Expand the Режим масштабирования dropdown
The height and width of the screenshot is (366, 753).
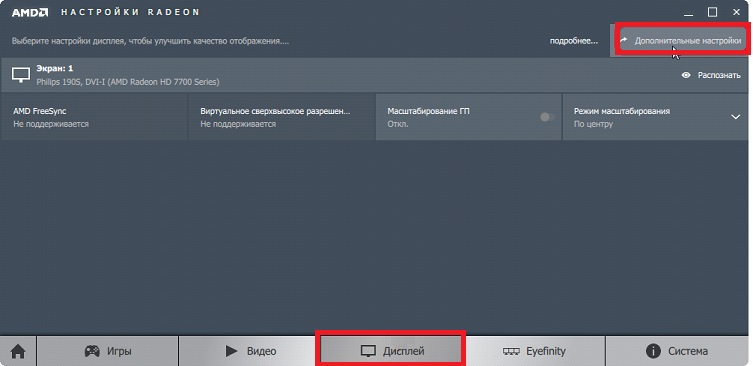coord(736,117)
